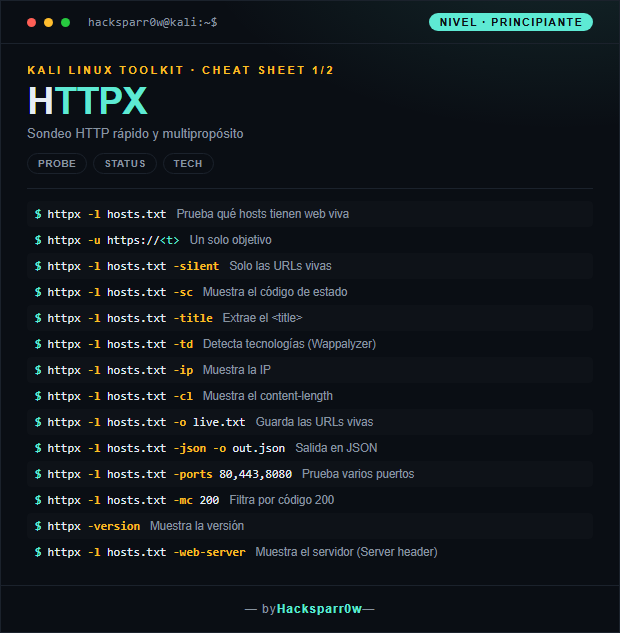Click the -silent flag
Viewport: 620px width, 633px height.
pyautogui.click(x=196, y=266)
